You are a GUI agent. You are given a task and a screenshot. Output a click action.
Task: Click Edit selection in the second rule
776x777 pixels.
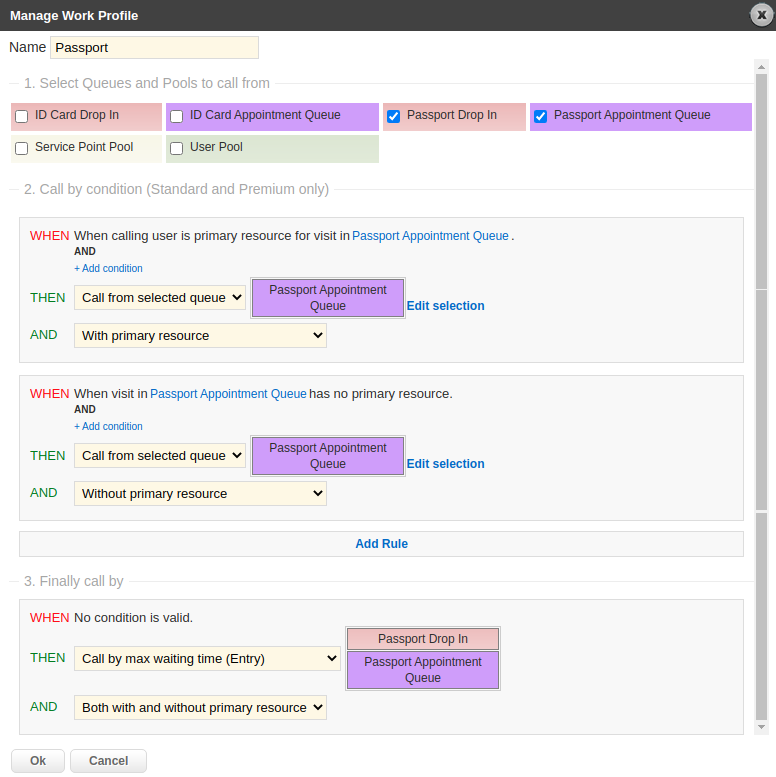tap(445, 464)
